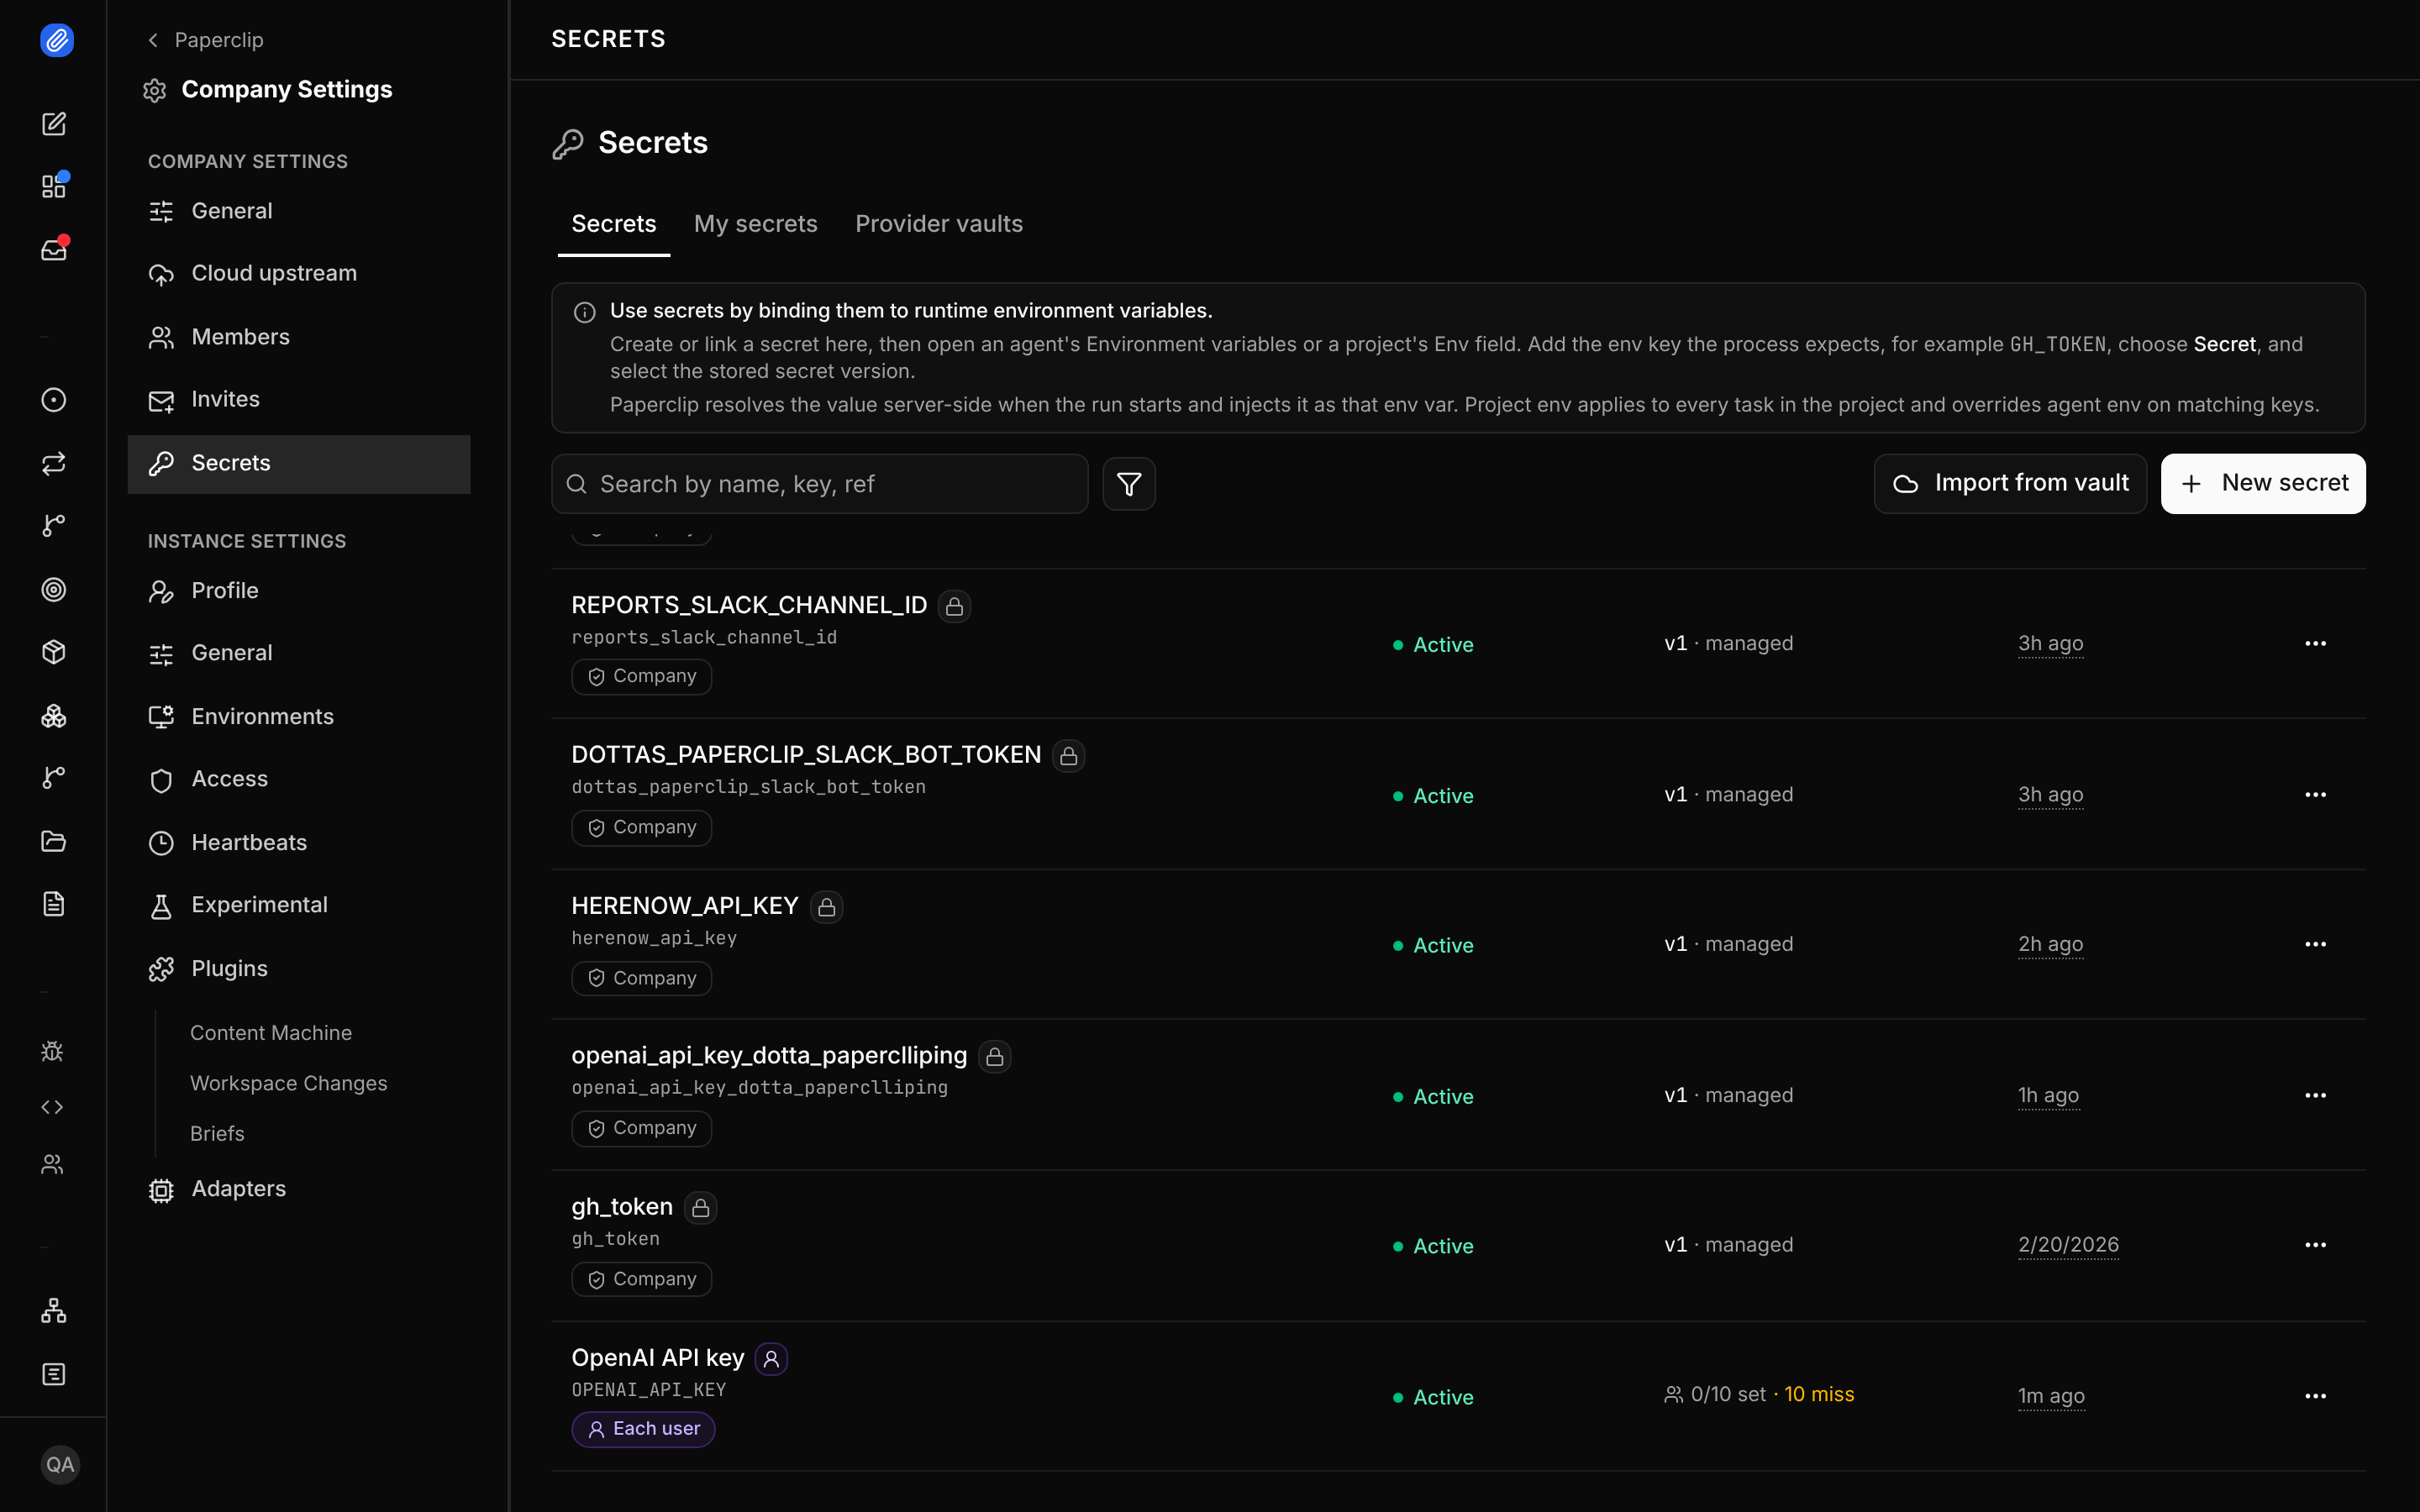Click the 1m ago timestamp on OpenAI API key

pos(2051,1397)
